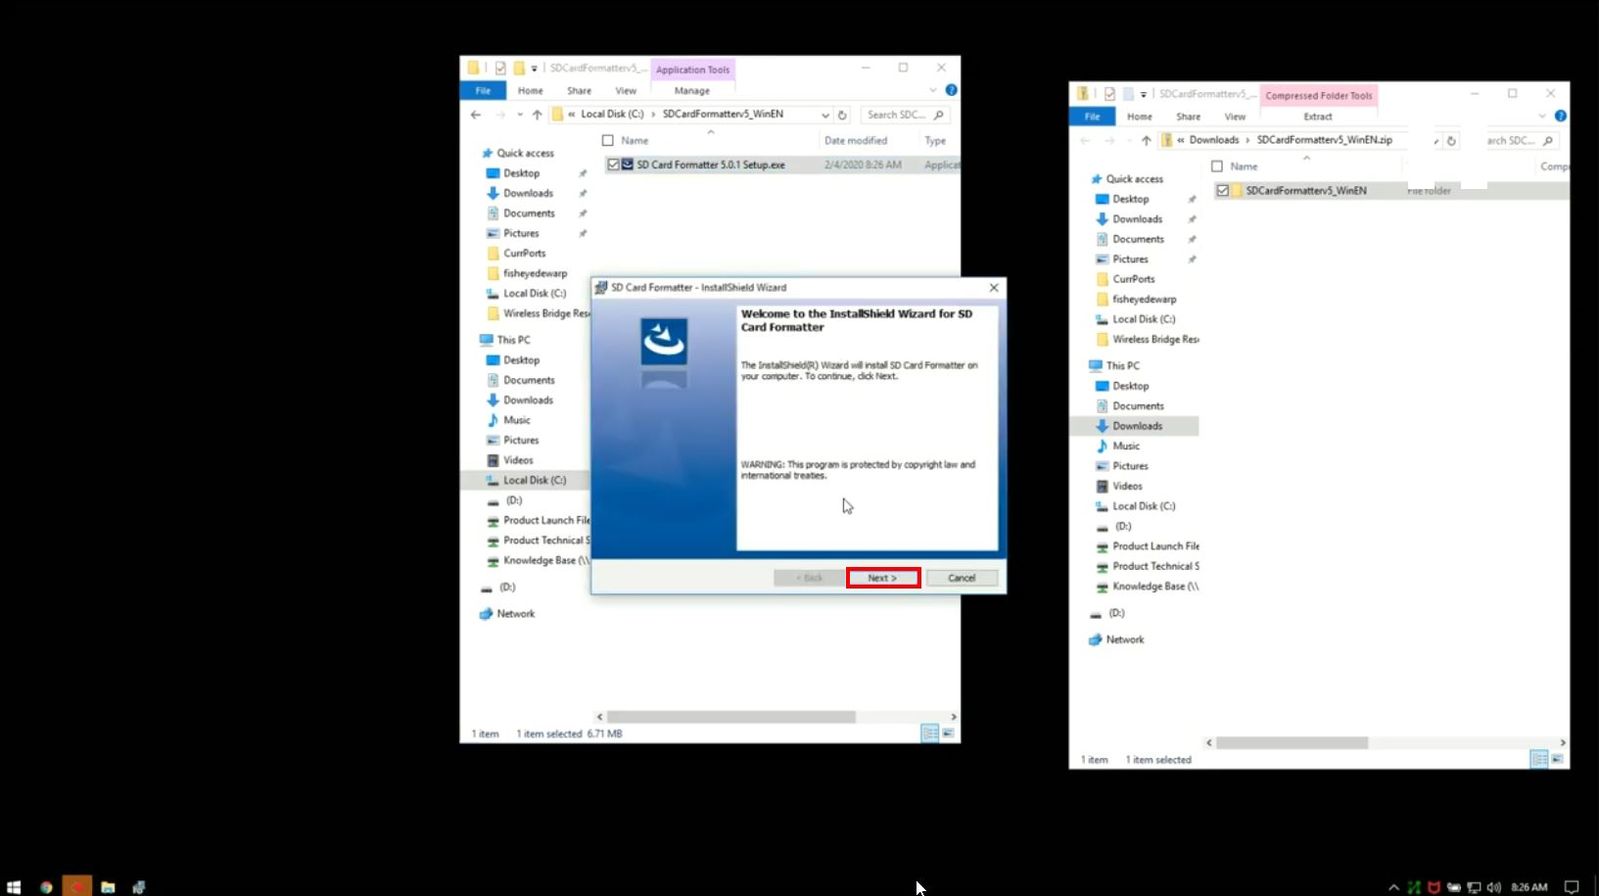The image size is (1599, 896).
Task: Toggle the select-all checkbox in left window
Action: [608, 141]
